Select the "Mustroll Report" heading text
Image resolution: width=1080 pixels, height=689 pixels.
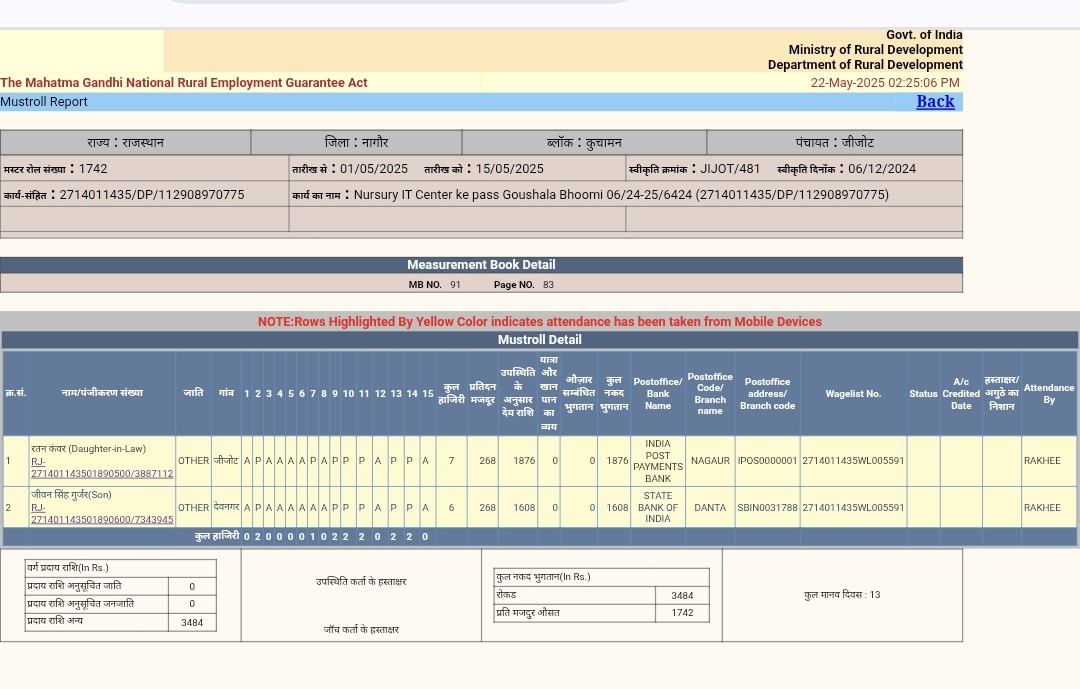click(44, 102)
